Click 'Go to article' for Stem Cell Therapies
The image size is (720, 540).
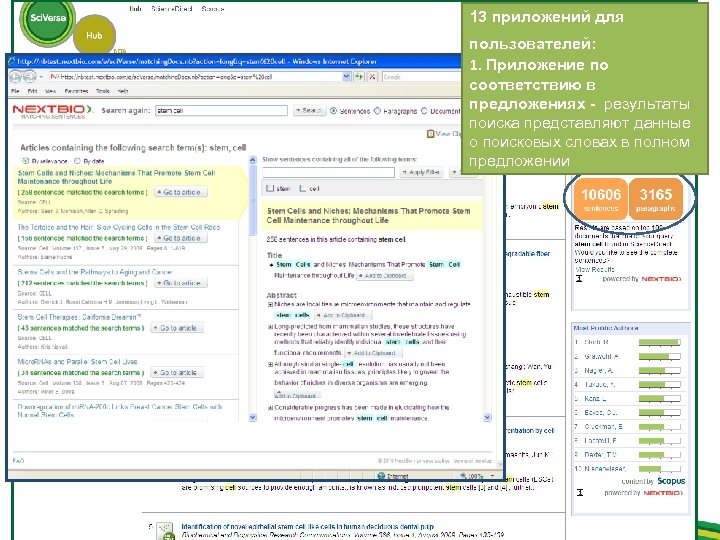point(177,328)
